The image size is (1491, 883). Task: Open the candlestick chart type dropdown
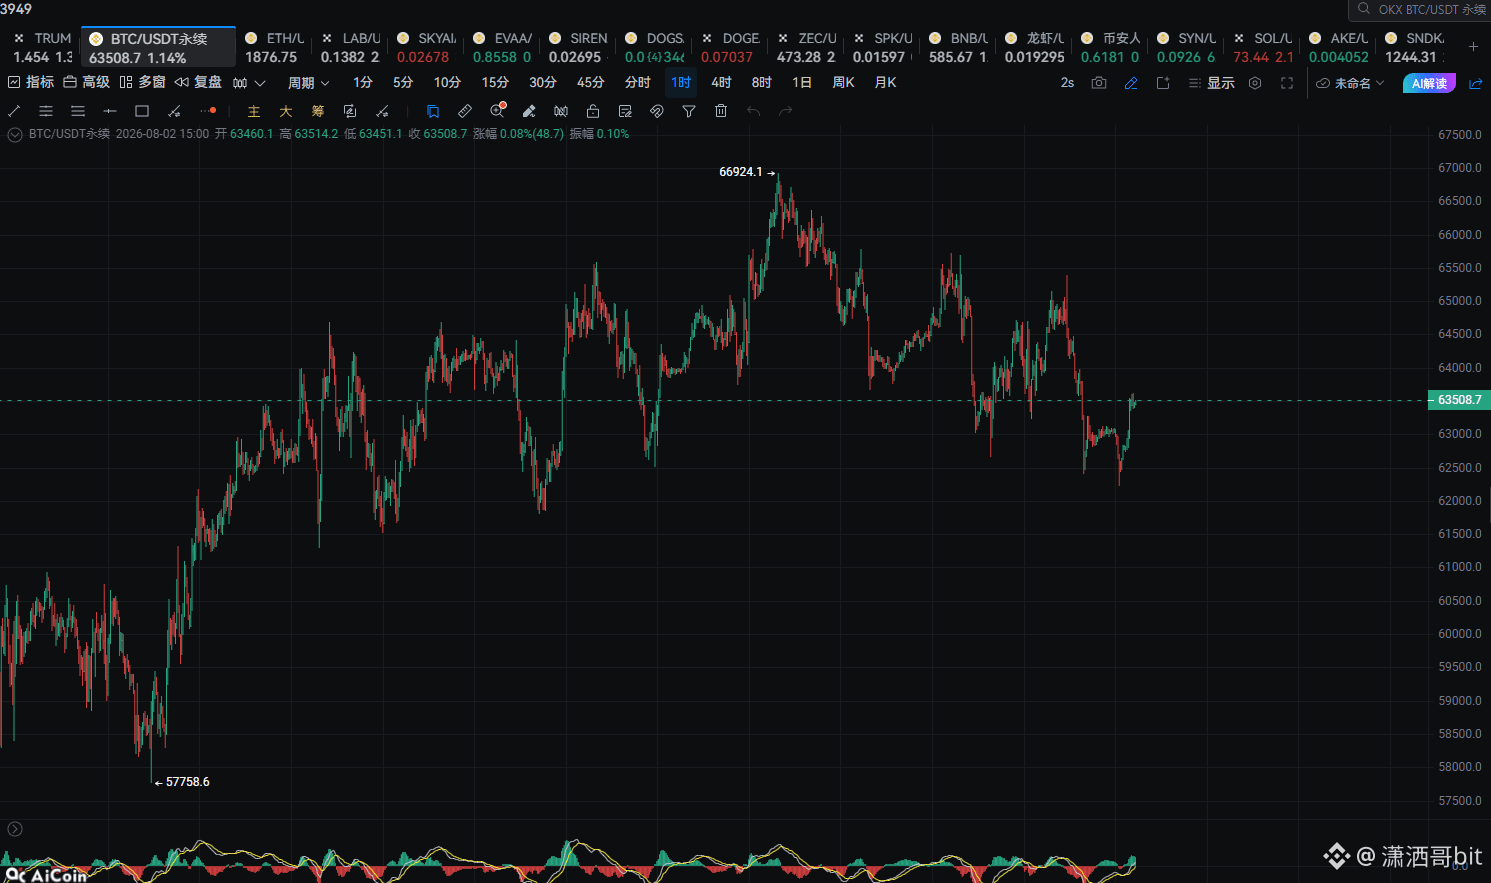pos(249,83)
